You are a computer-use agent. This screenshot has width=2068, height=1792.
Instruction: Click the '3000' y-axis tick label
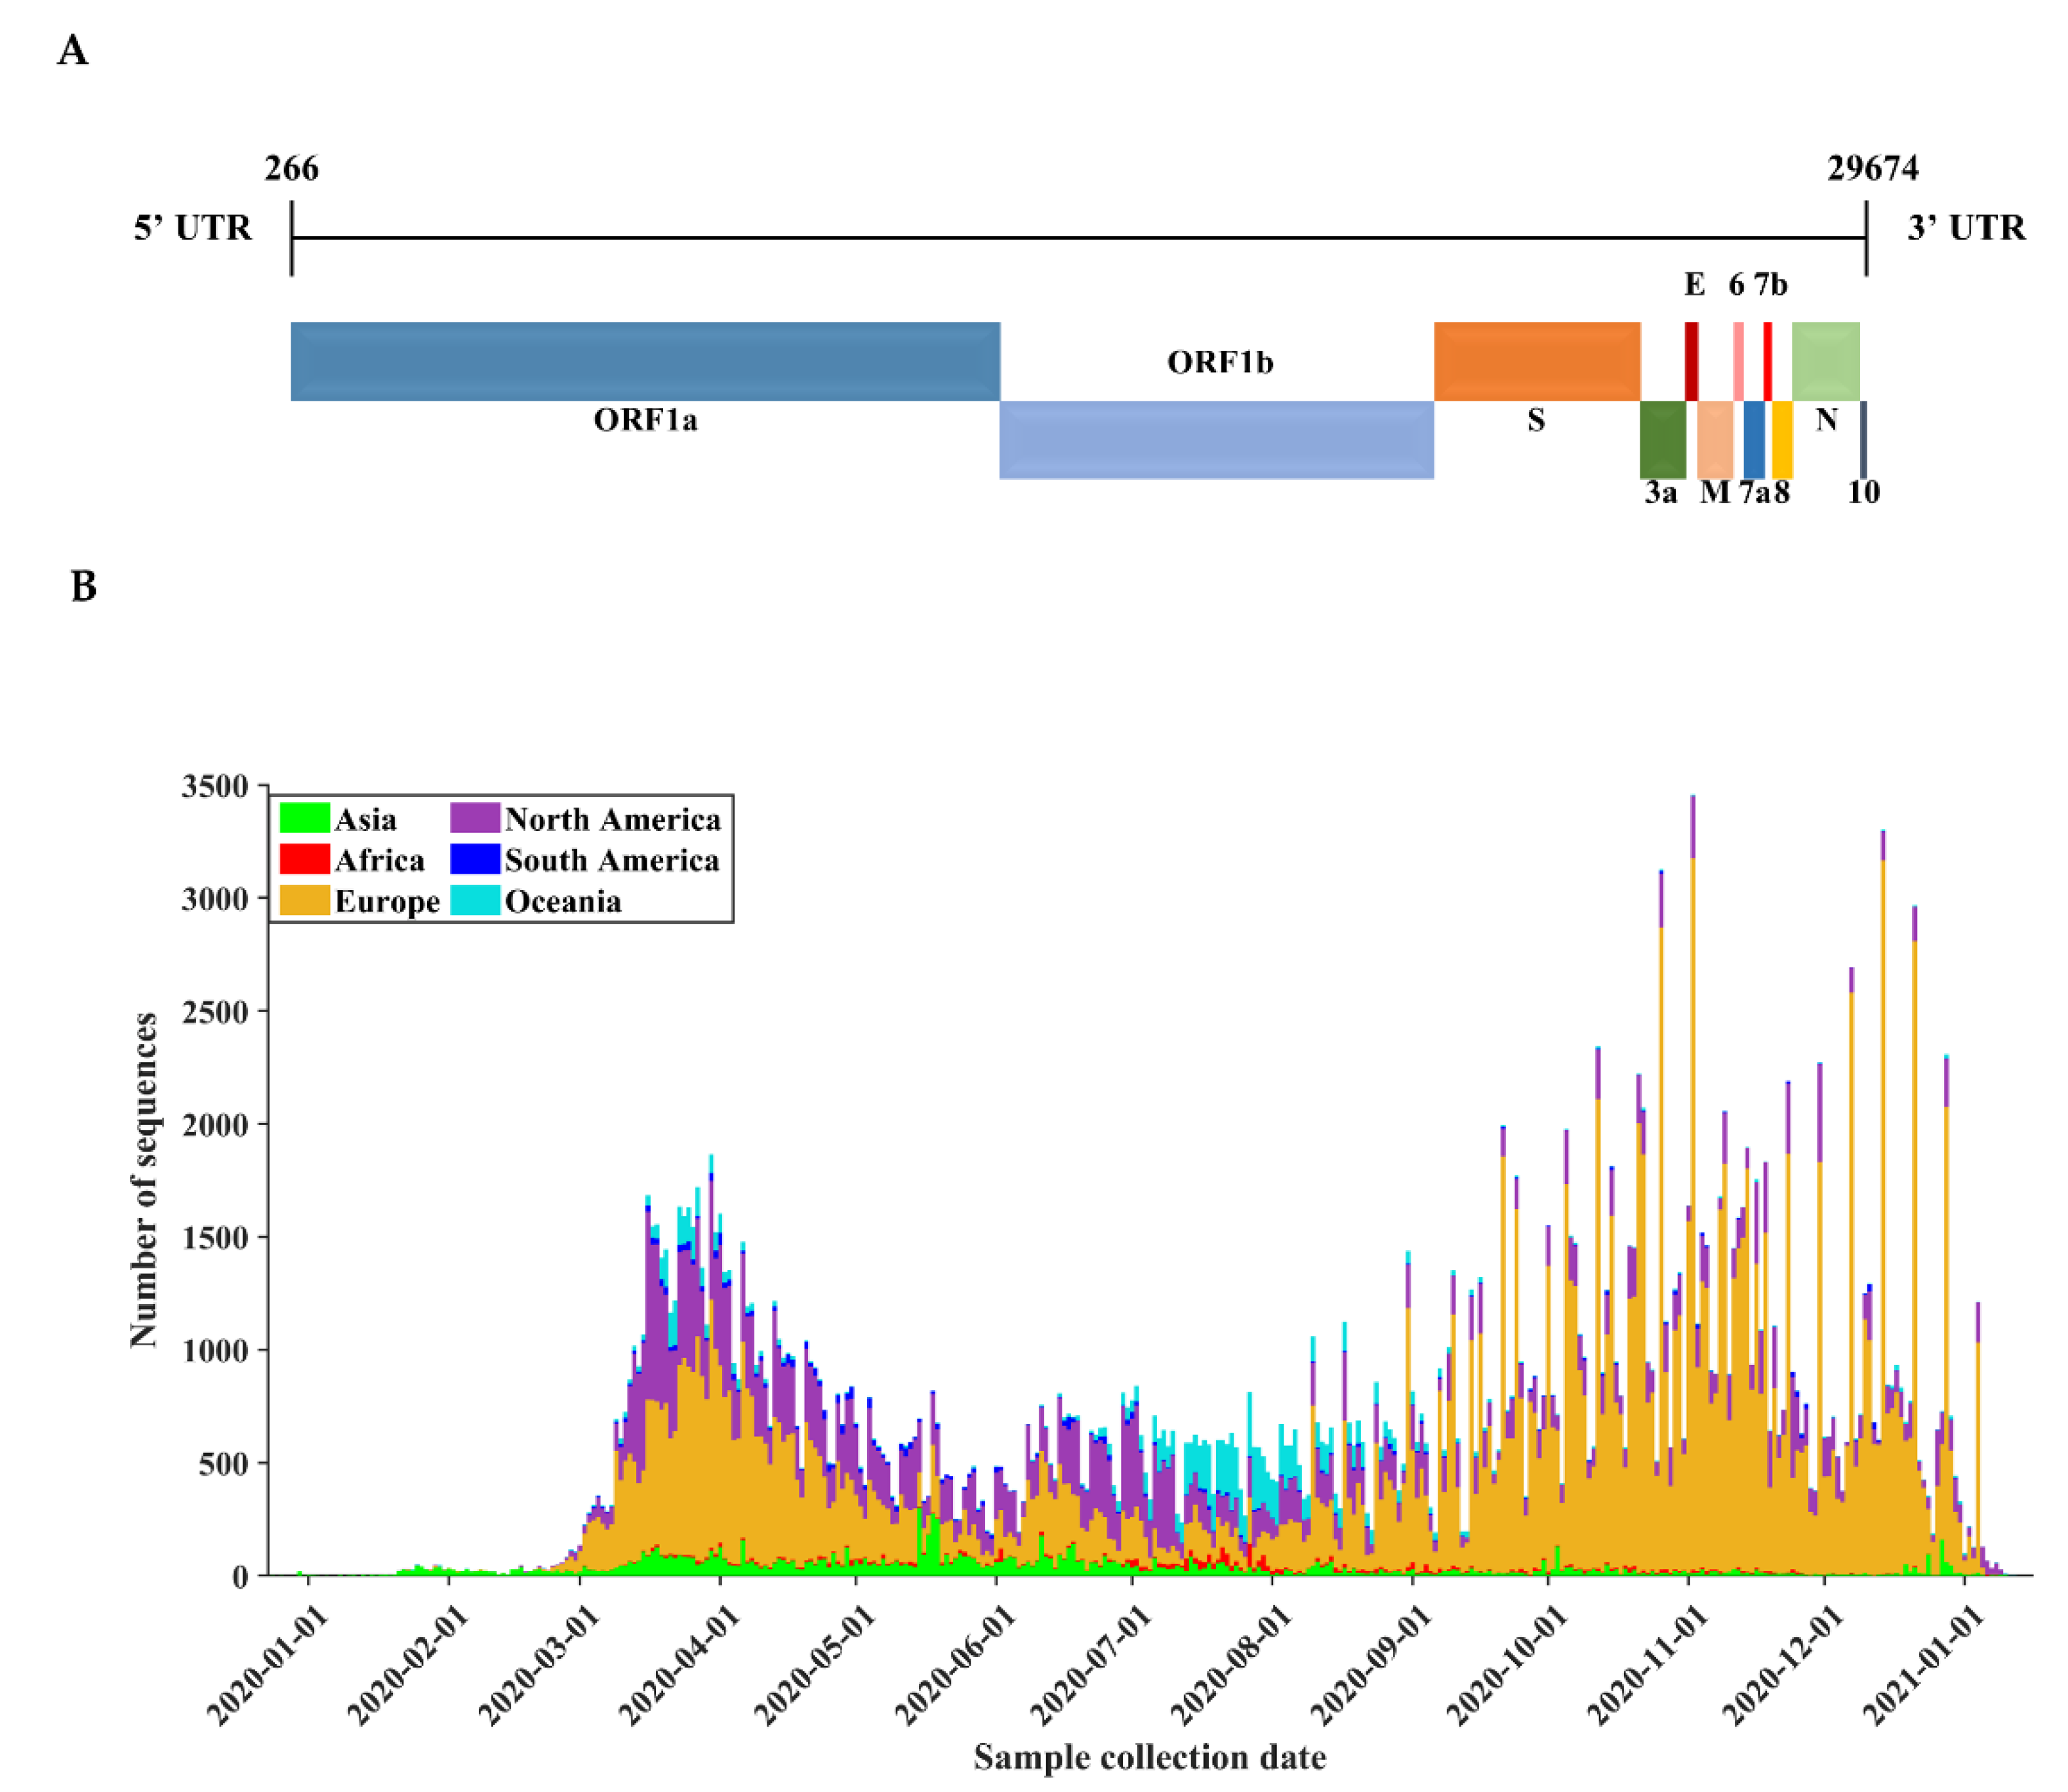[x=215, y=898]
